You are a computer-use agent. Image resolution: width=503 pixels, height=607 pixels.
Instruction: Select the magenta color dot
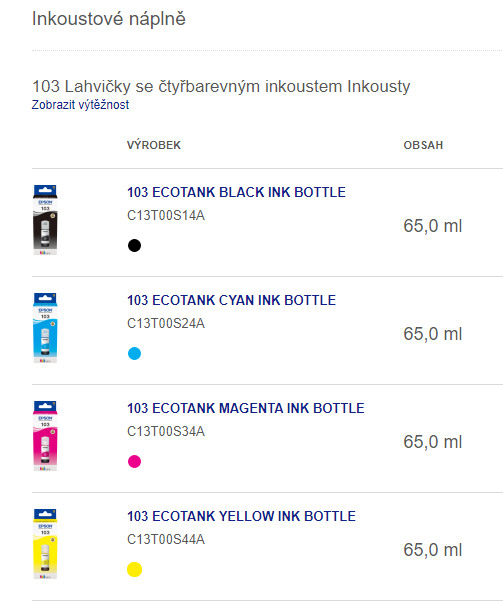pos(134,461)
